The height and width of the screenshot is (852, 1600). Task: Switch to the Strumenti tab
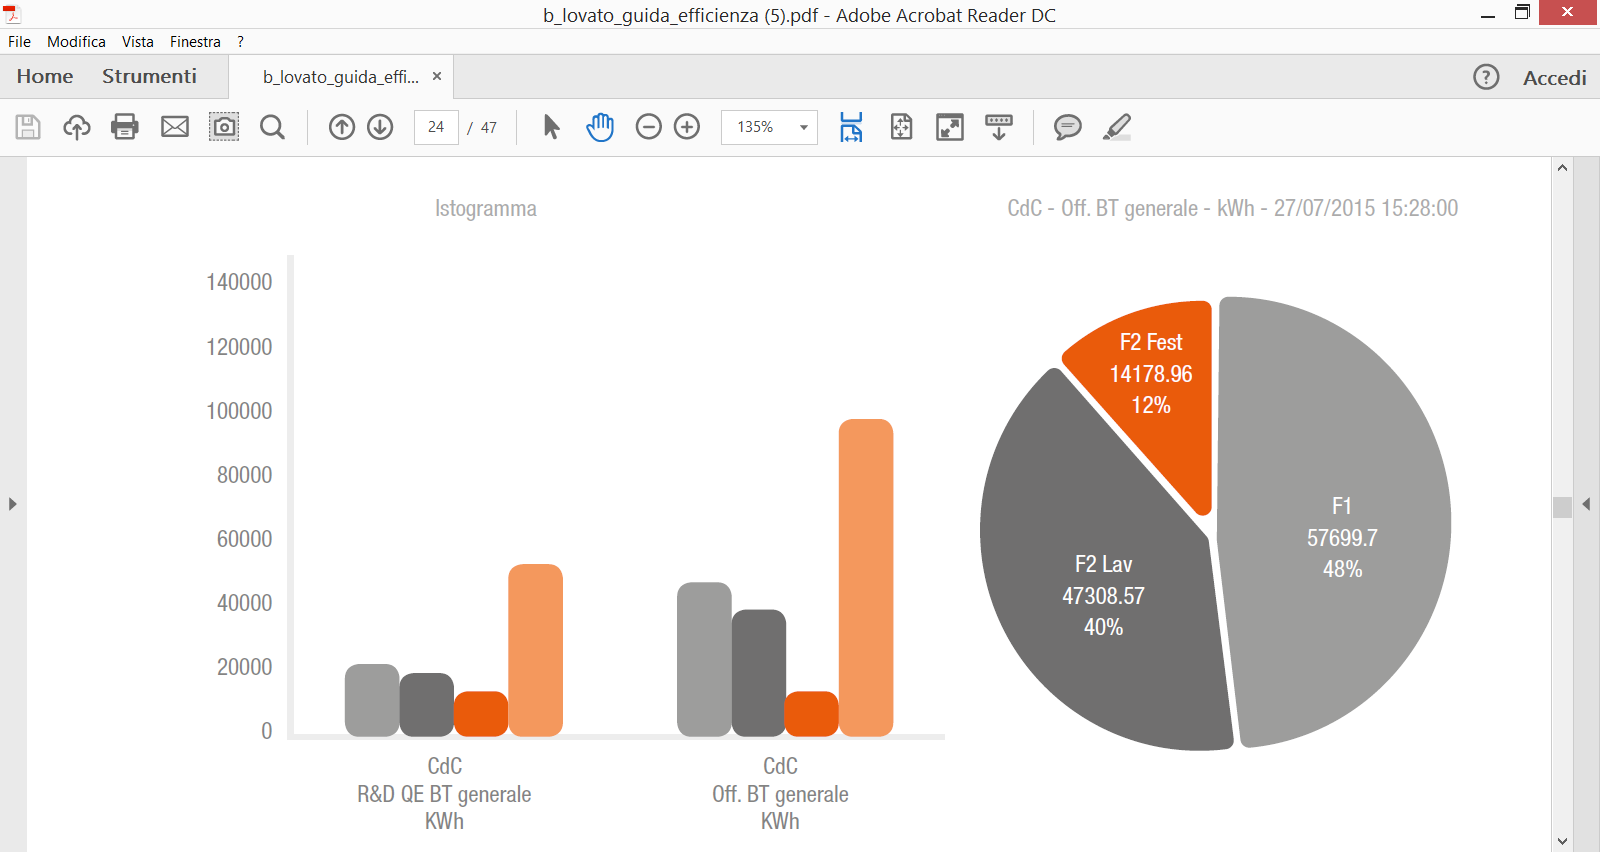click(x=149, y=76)
